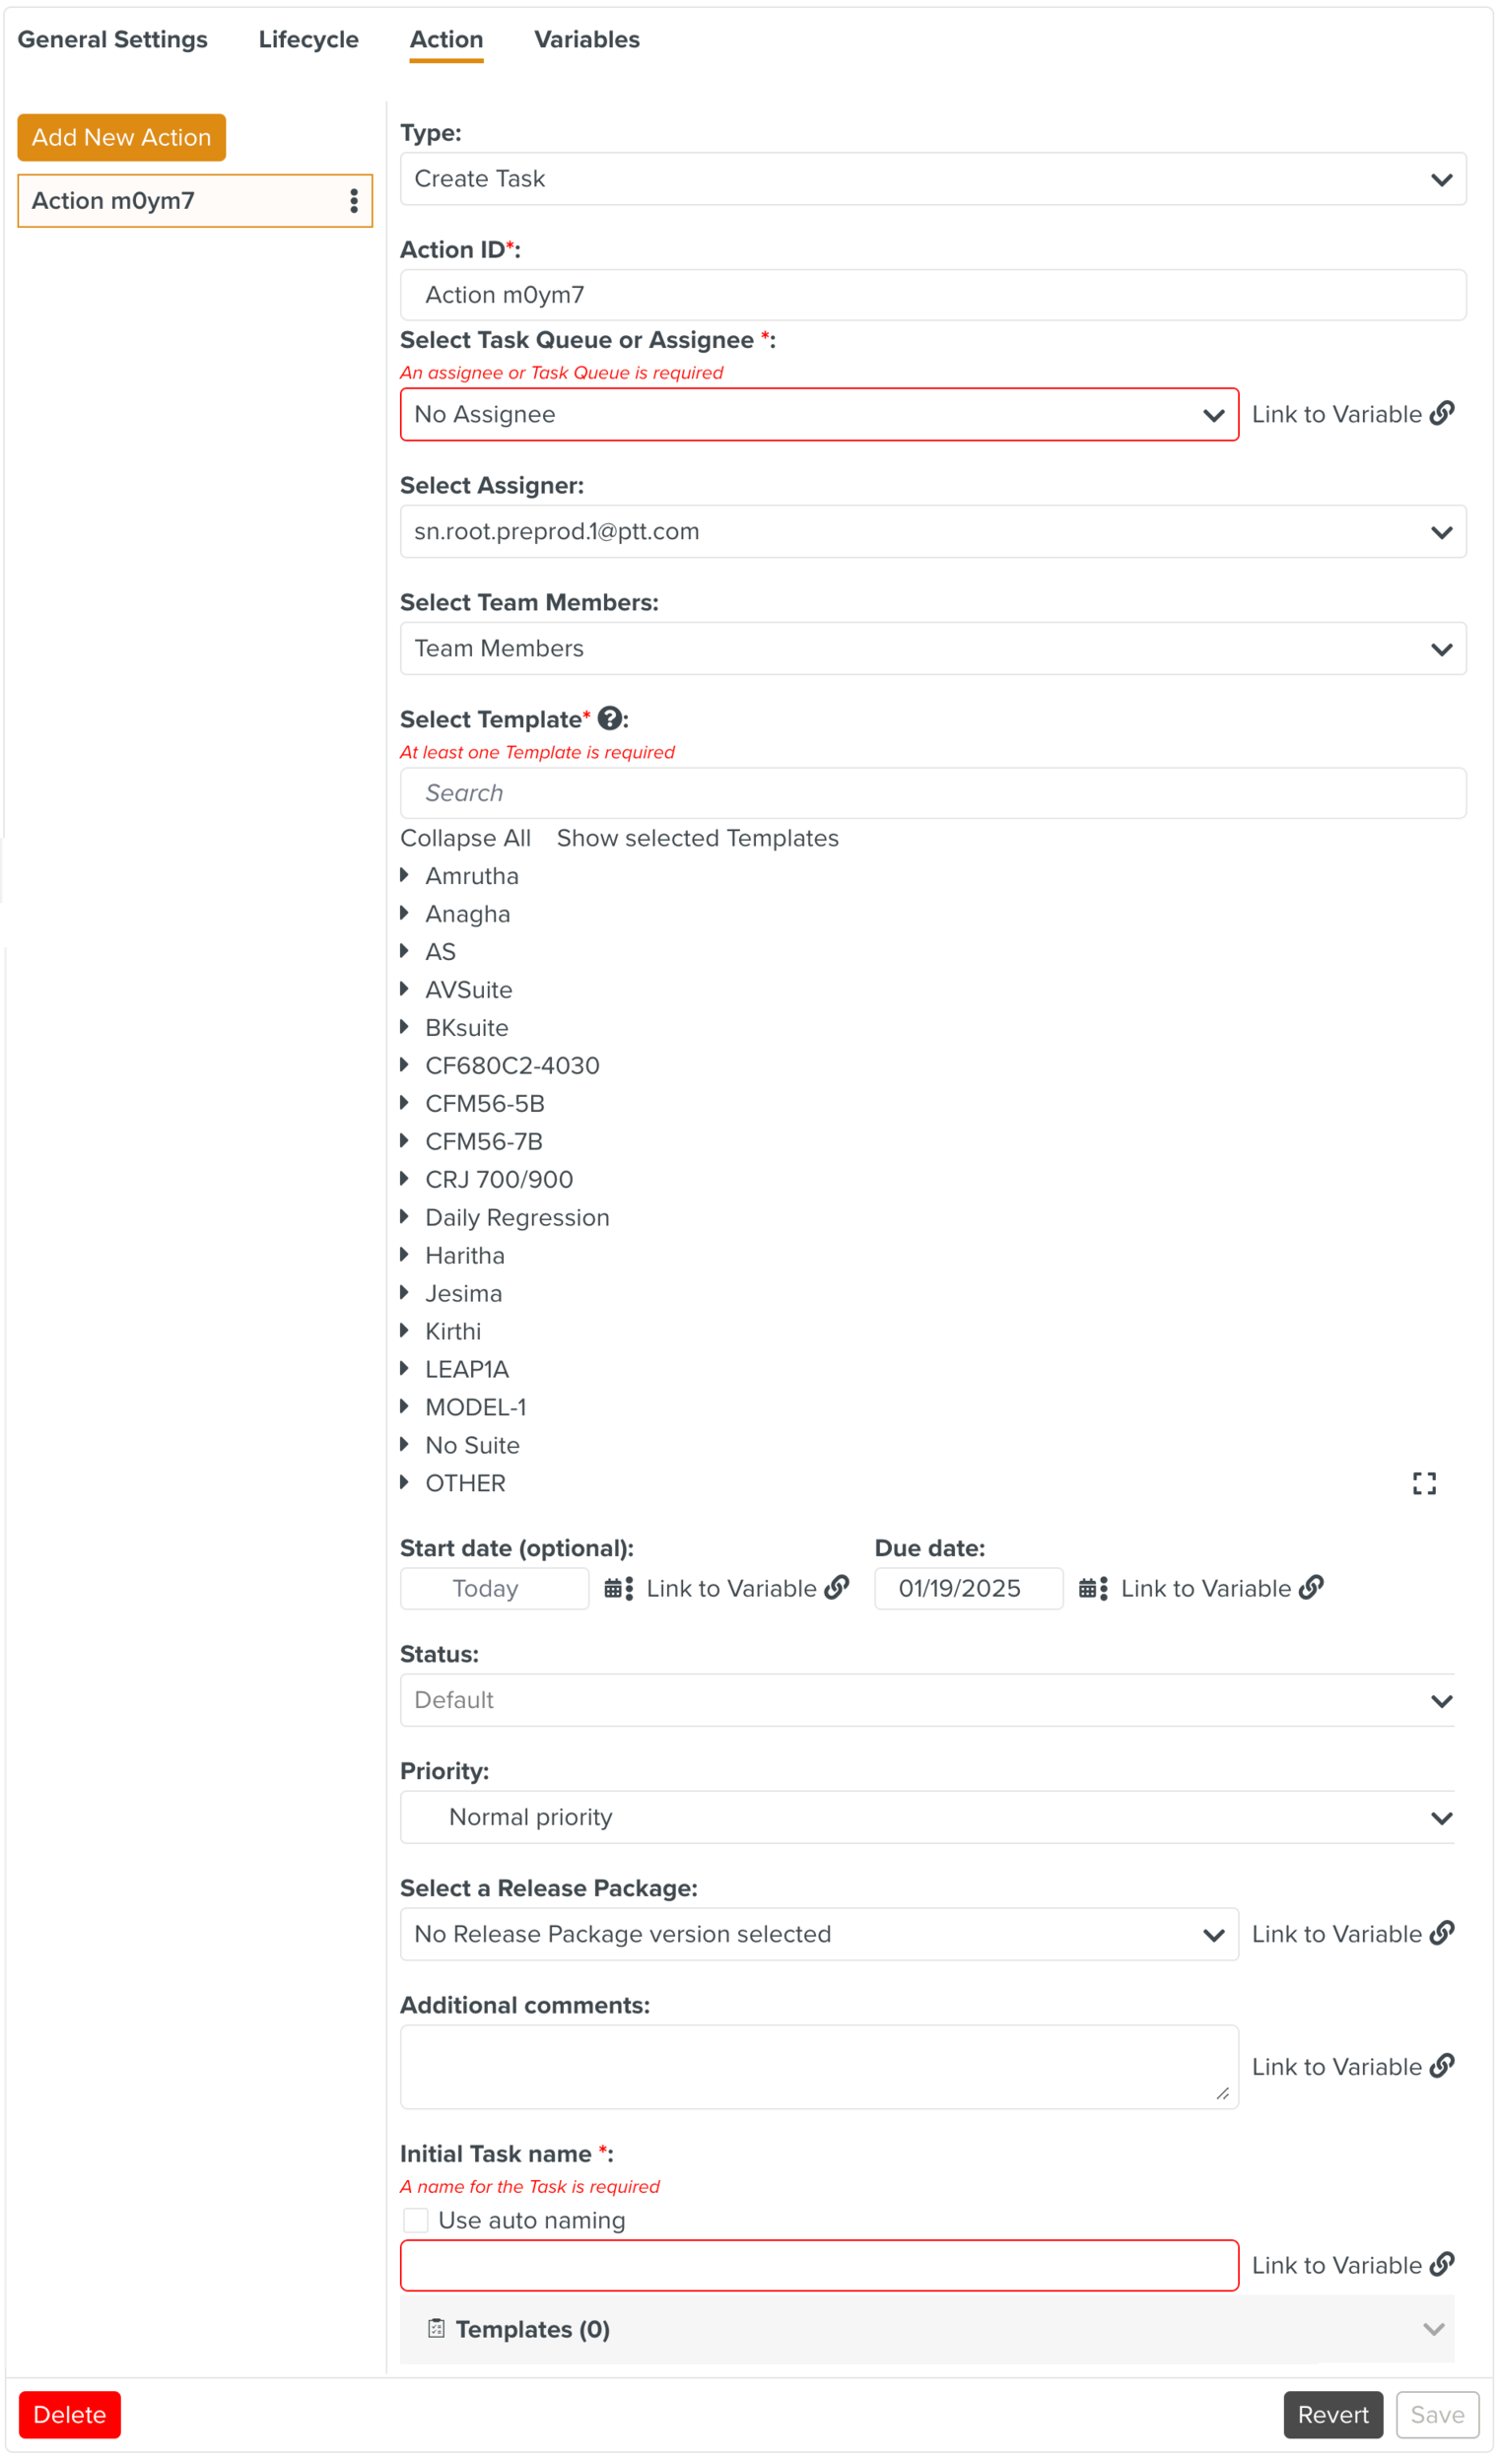Click link icon beside Release Package dropdown
The image size is (1499, 2464).
coord(1441,1933)
